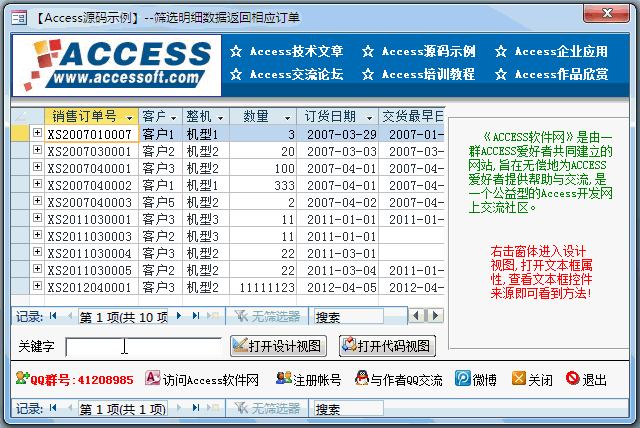
Task: Focus the 关键字 keyword text field
Action: click(144, 347)
